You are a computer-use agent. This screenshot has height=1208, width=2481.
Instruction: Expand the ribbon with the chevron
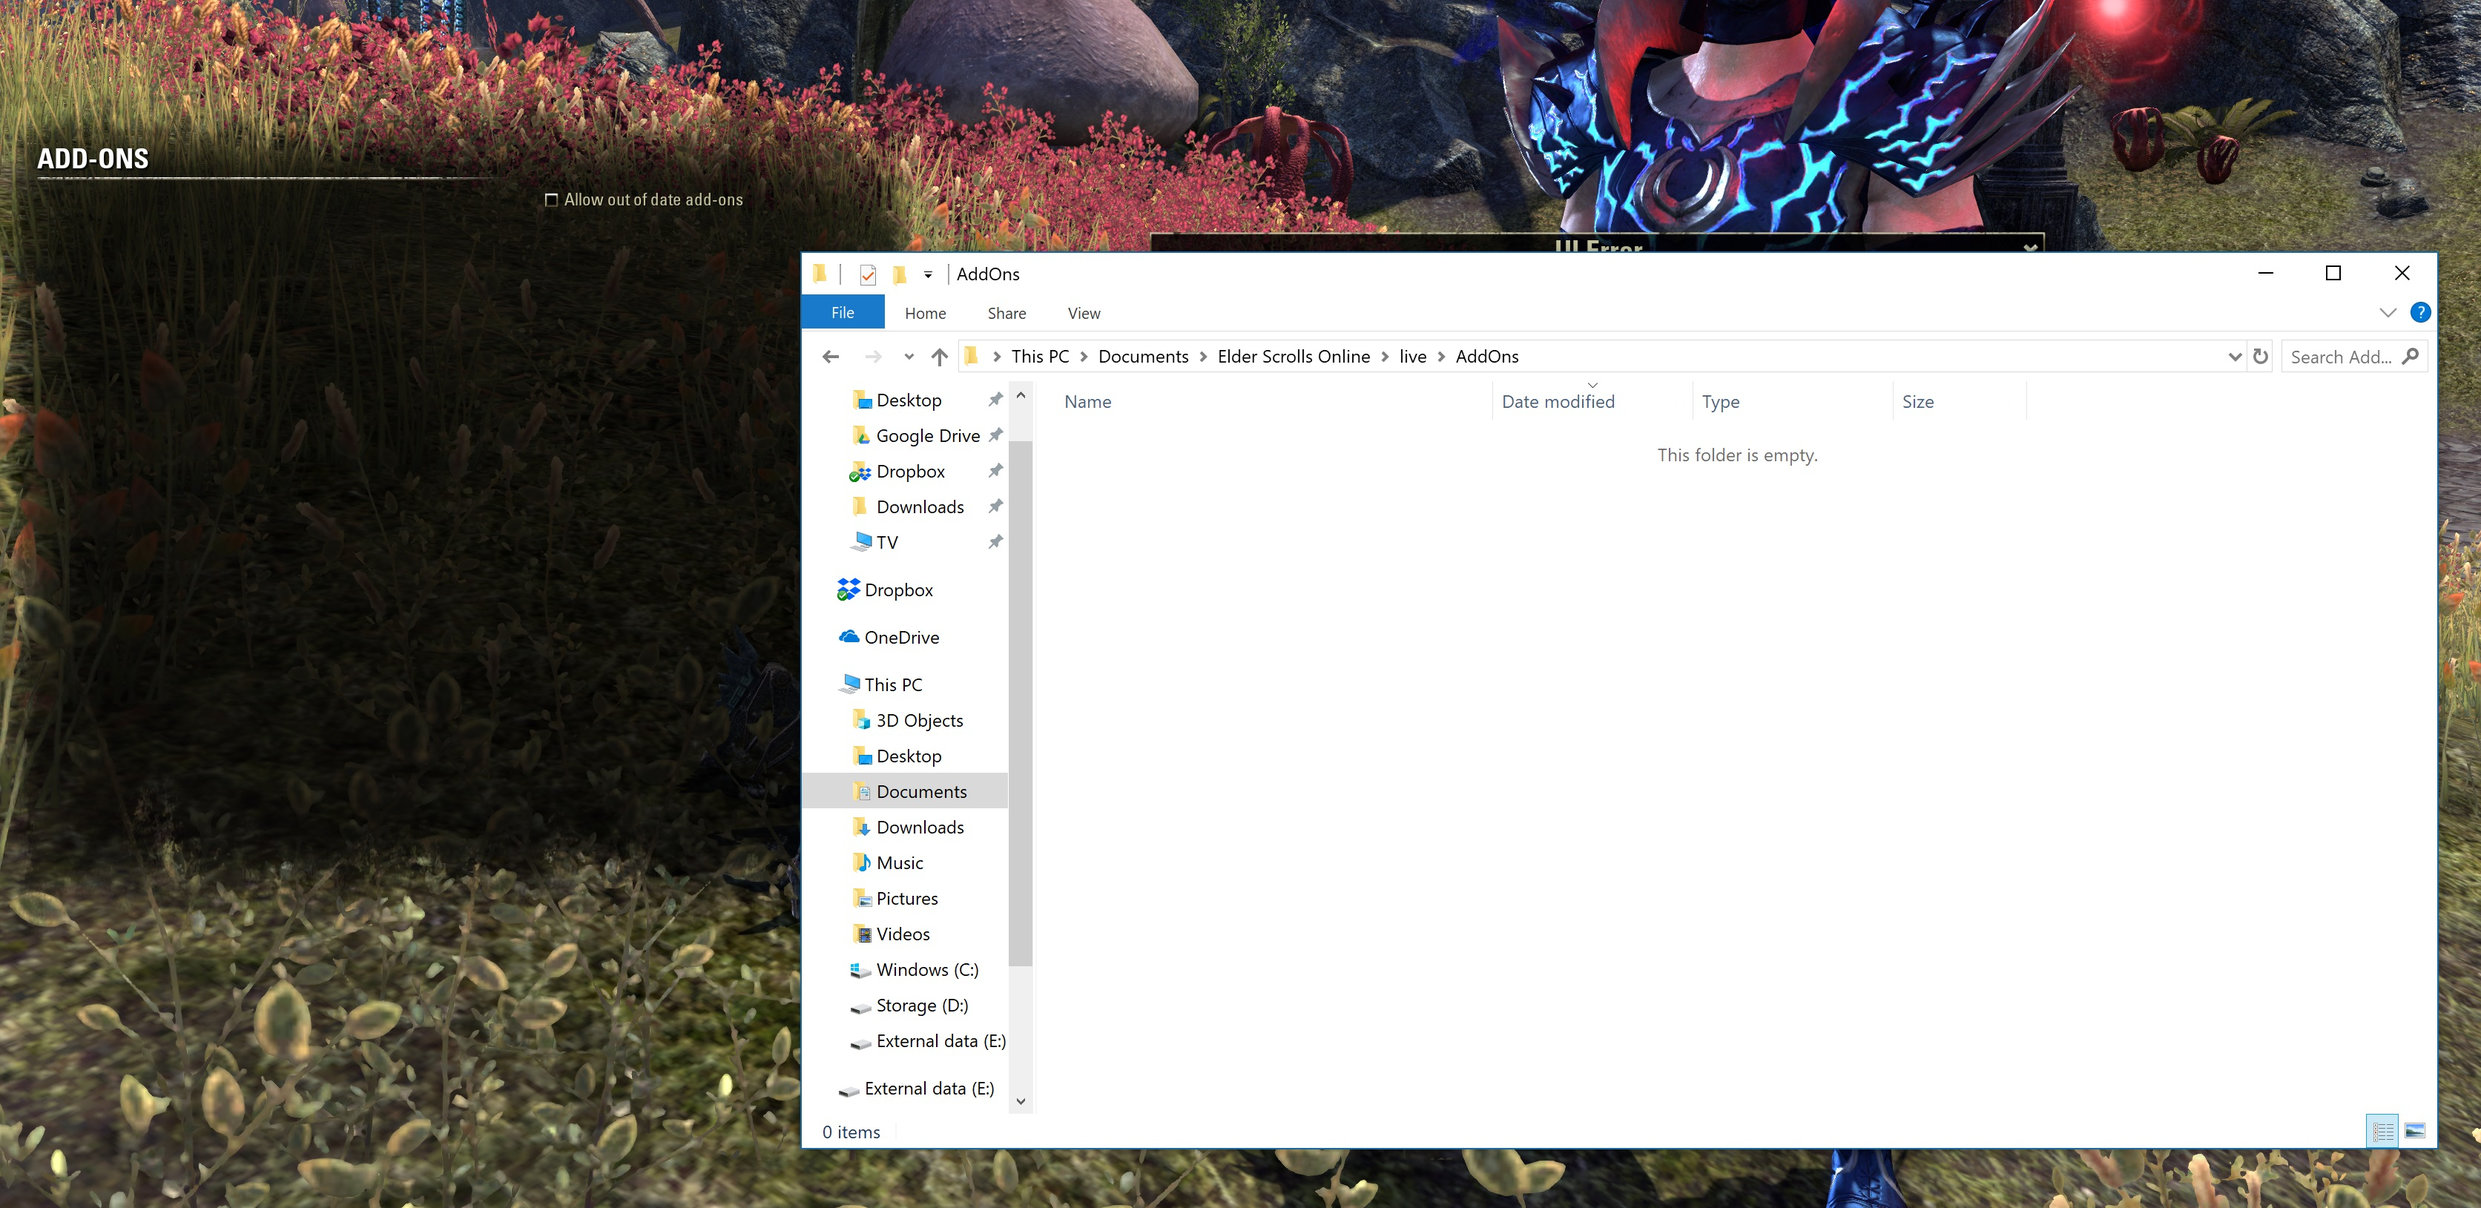point(2388,313)
